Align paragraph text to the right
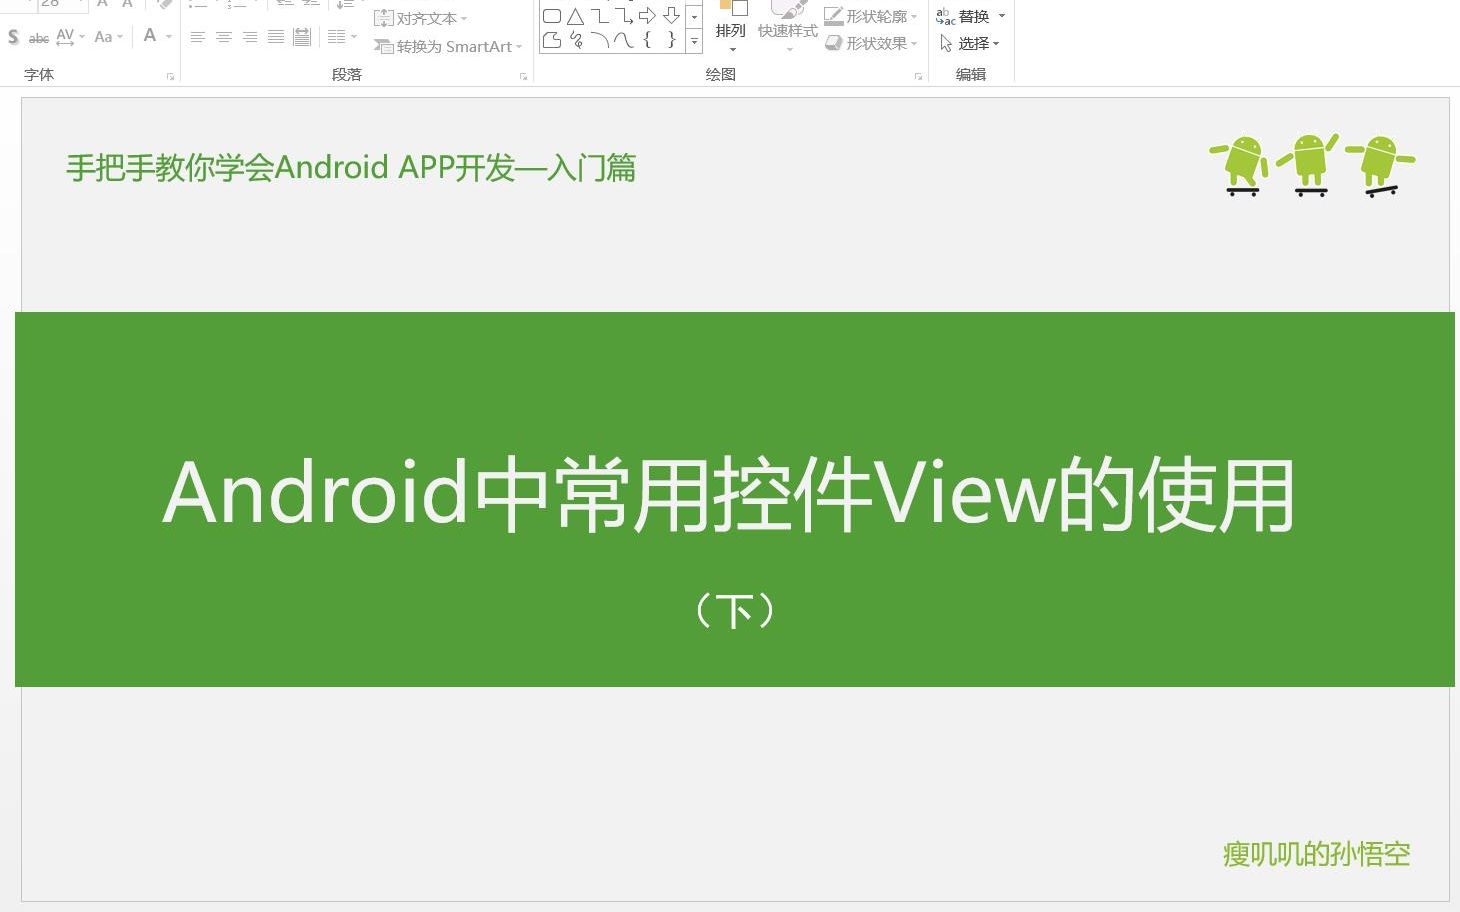Viewport: 1460px width, 912px height. point(250,37)
